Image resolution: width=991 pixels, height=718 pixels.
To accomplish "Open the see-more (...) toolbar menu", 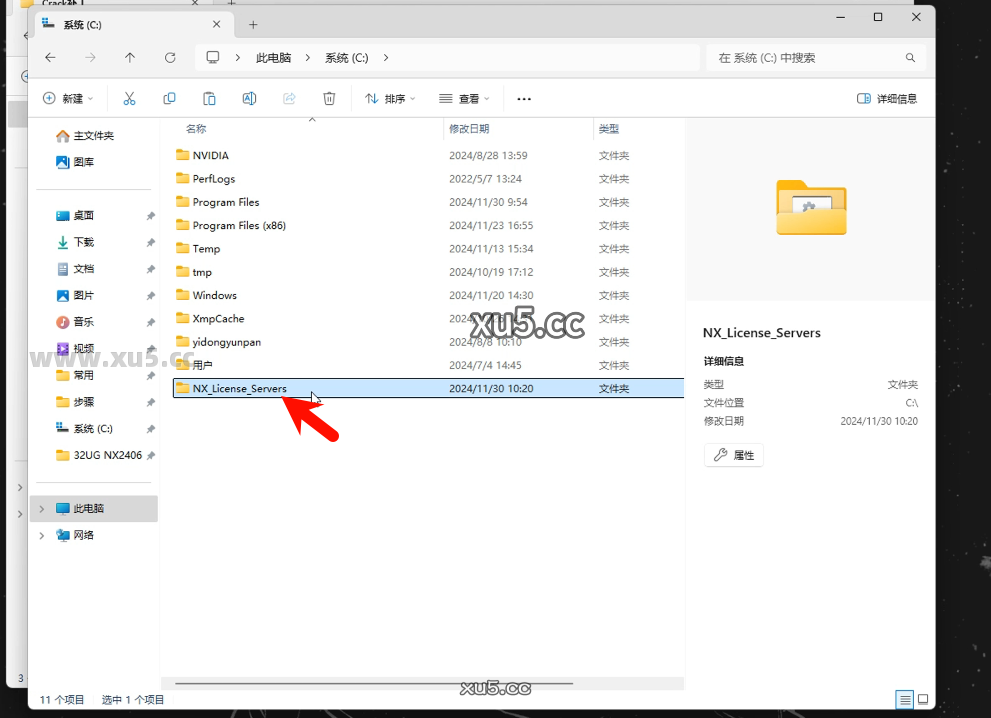I will [524, 98].
